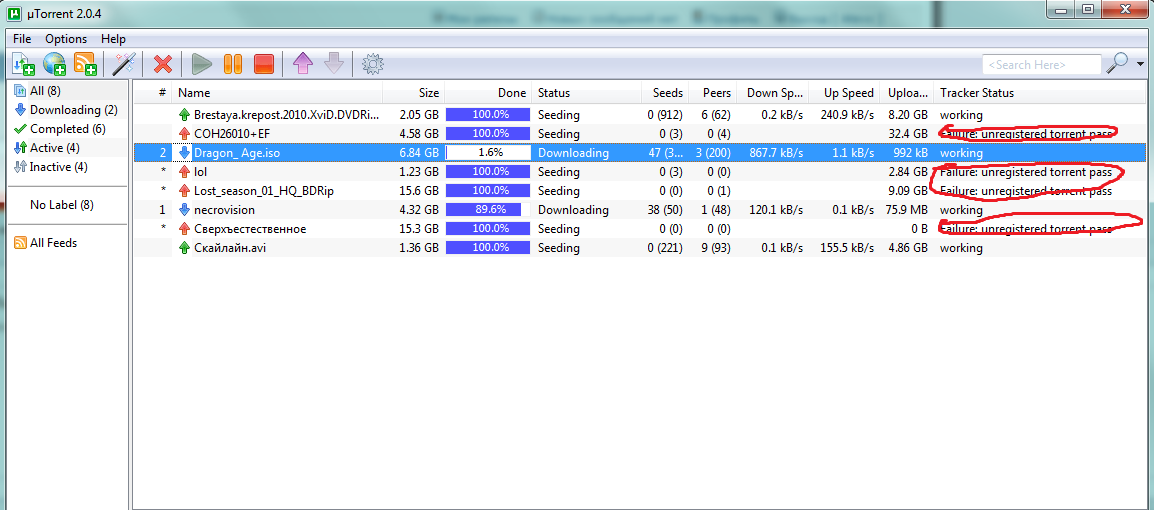Image resolution: width=1154 pixels, height=510 pixels.
Task: Click the Create New Torrent wand icon
Action: pyautogui.click(x=123, y=64)
